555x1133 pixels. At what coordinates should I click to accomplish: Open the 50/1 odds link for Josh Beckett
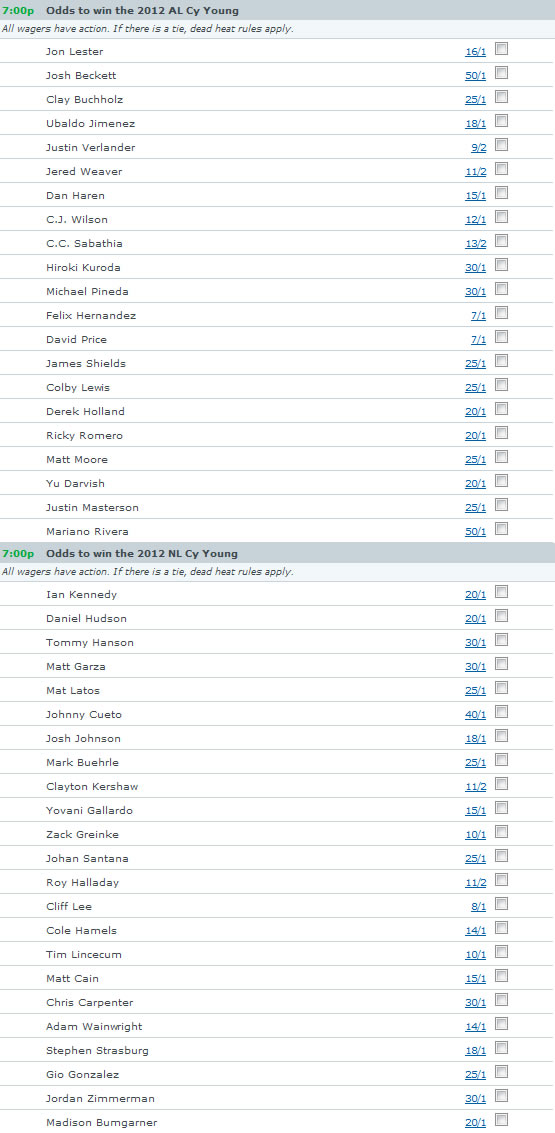point(476,76)
